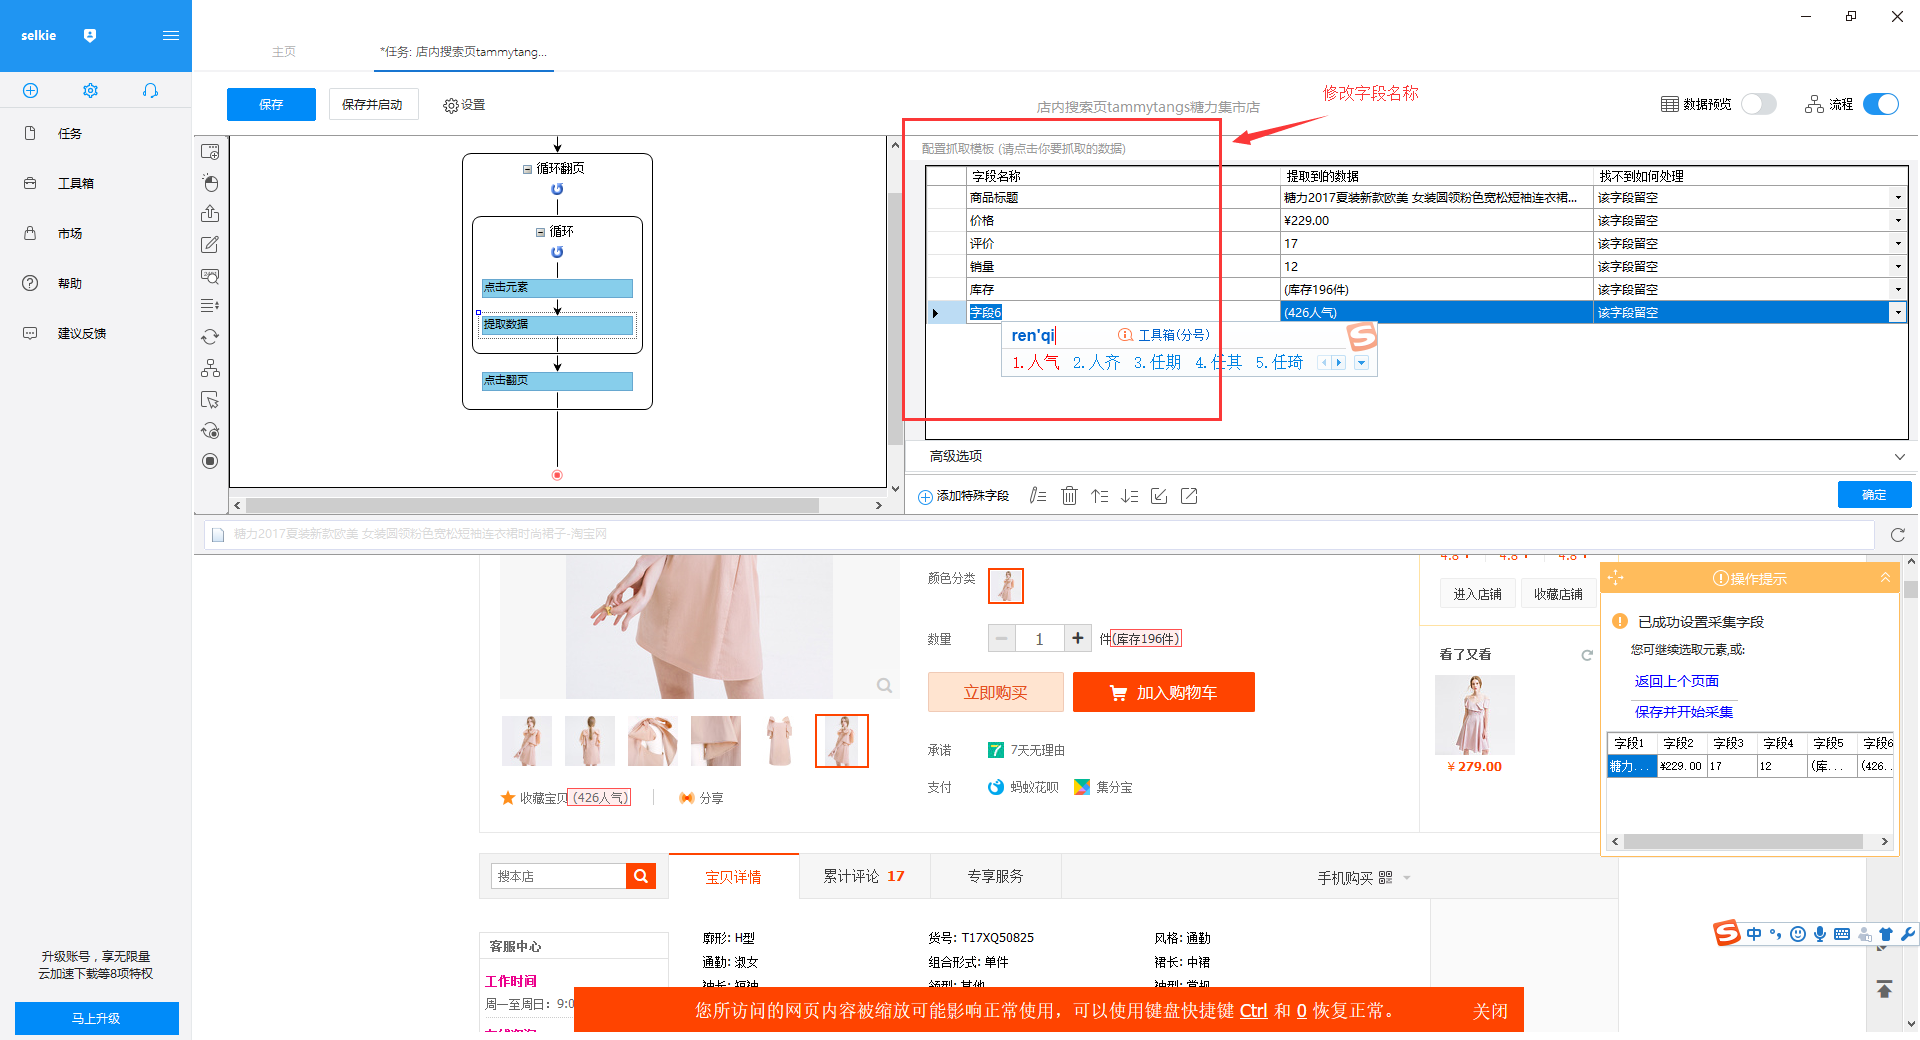Expand the 高级选项 section chevron

[x=1899, y=457]
